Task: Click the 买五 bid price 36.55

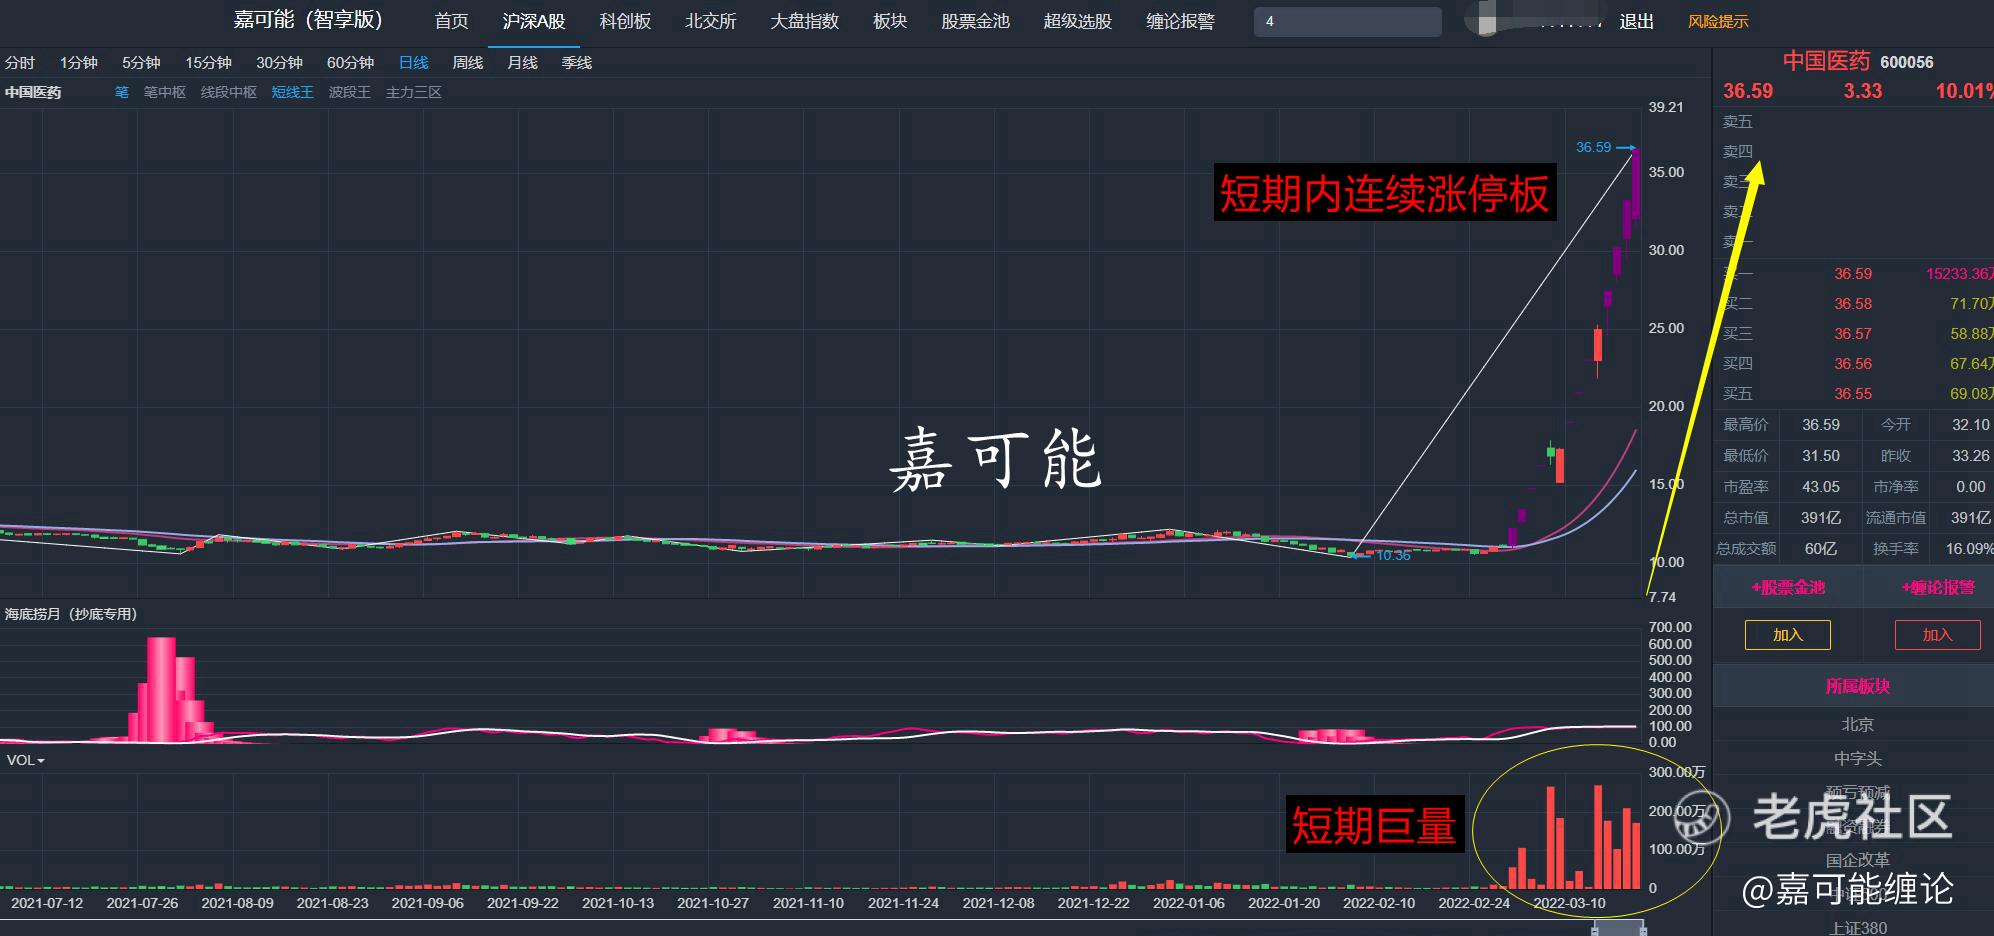Action: click(x=1853, y=394)
